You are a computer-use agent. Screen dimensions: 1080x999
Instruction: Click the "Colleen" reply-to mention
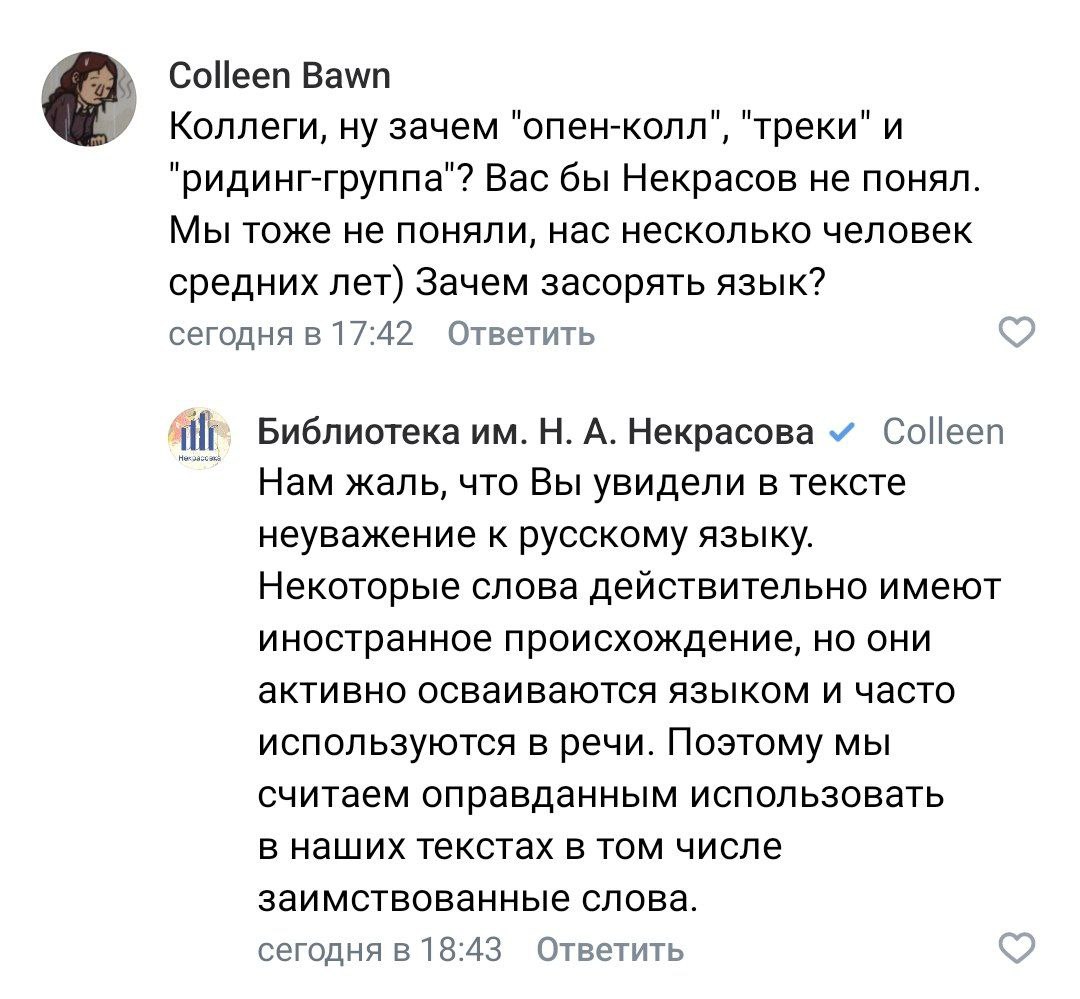(944, 432)
